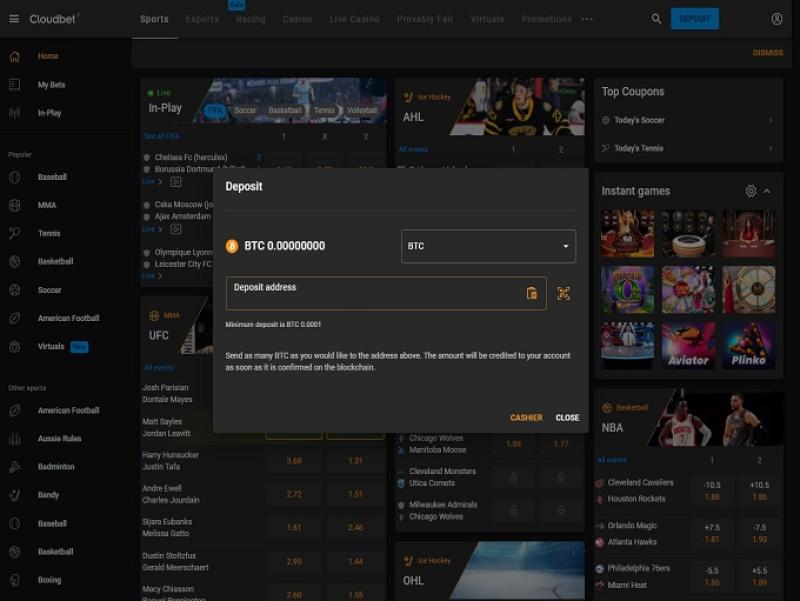Open the user account profile icon
Image resolution: width=800 pixels, height=601 pixels.
click(777, 19)
